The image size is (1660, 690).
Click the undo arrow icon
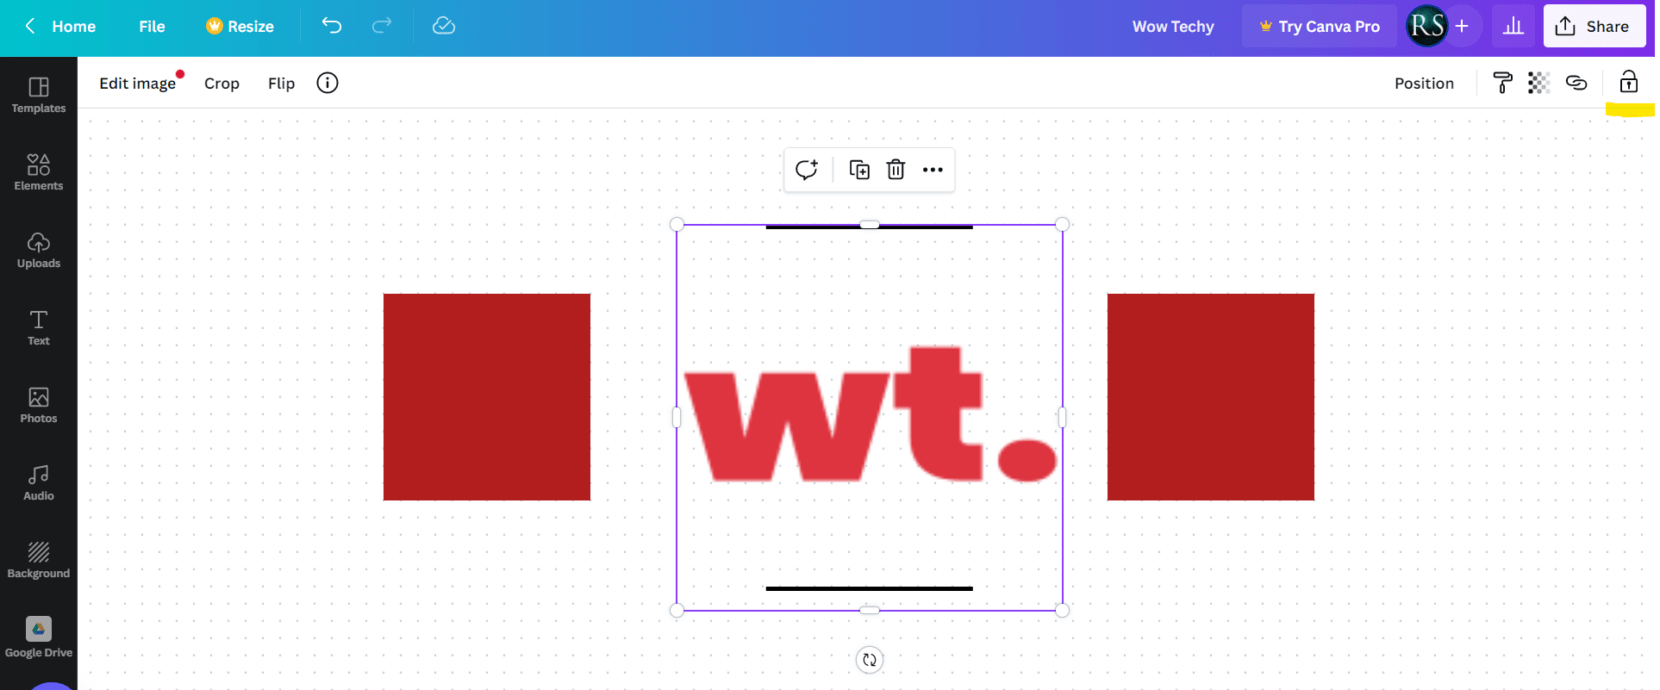pyautogui.click(x=332, y=26)
